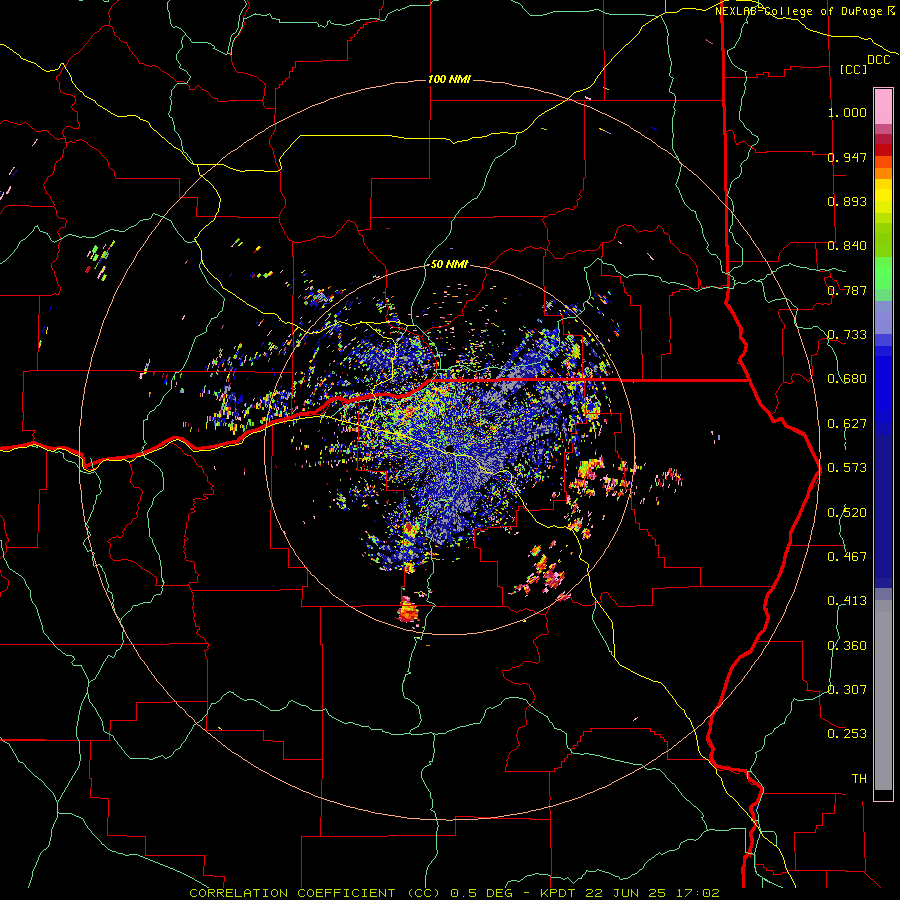Click the 0.467 legend value
This screenshot has width=900, height=900.
(x=847, y=557)
